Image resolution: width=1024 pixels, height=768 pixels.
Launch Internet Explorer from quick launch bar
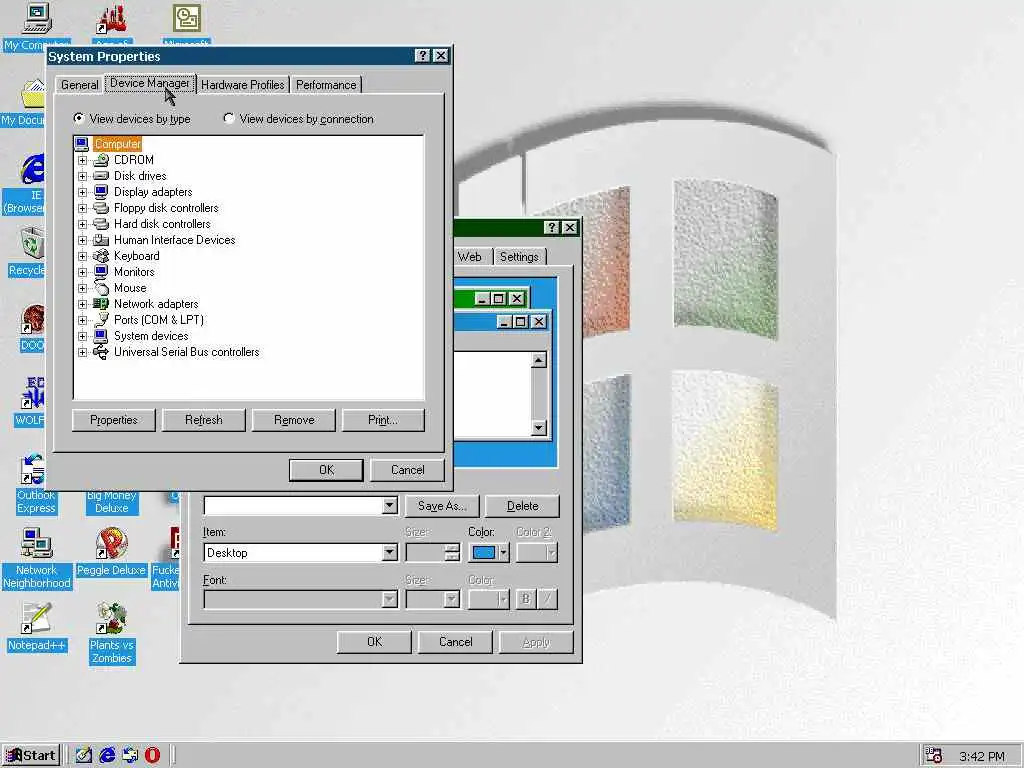[107, 756]
